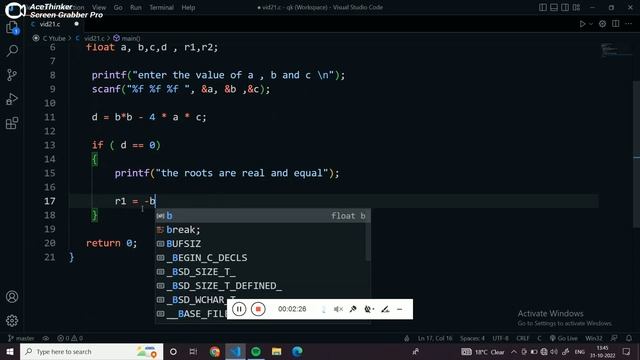Viewport: 640px width, 360px height.
Task: Pause the screen recording
Action: pyautogui.click(x=239, y=309)
